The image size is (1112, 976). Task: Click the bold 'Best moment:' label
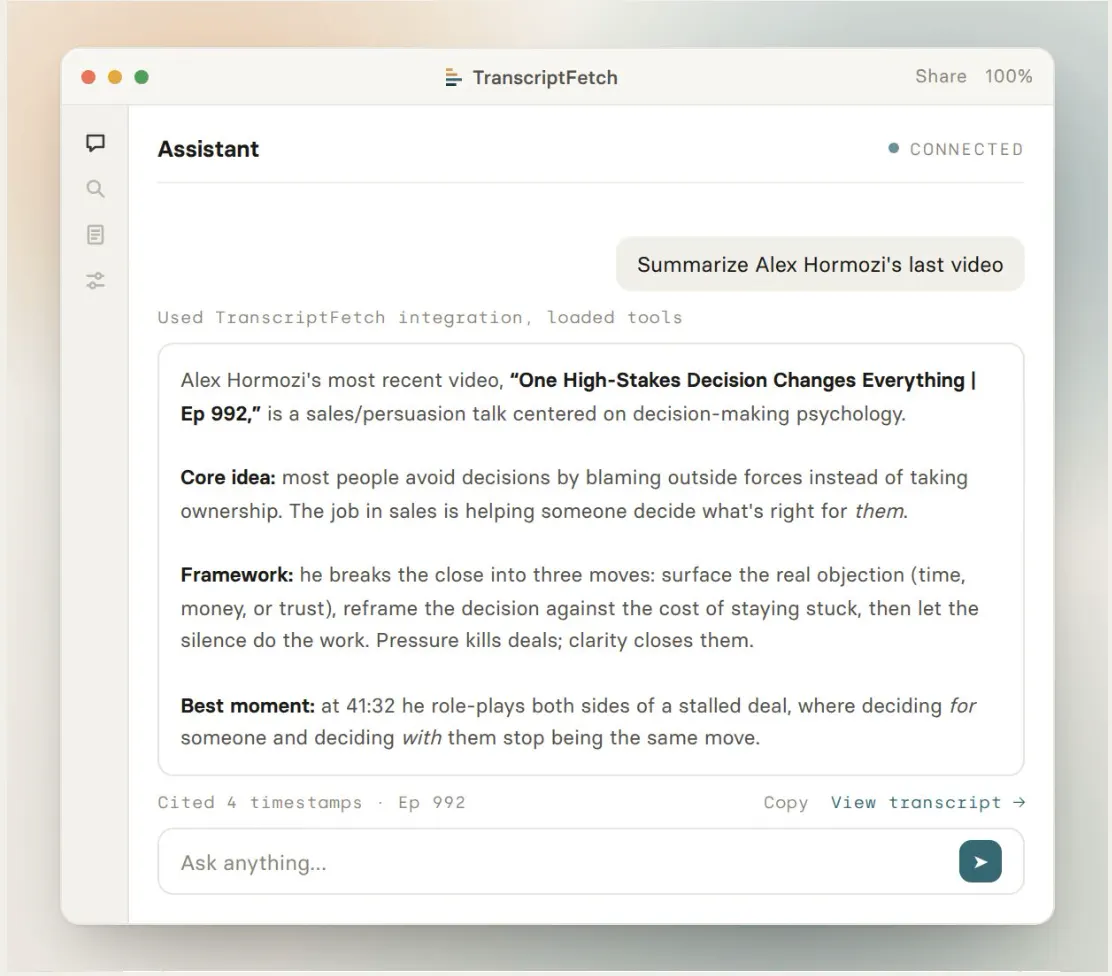click(x=248, y=706)
